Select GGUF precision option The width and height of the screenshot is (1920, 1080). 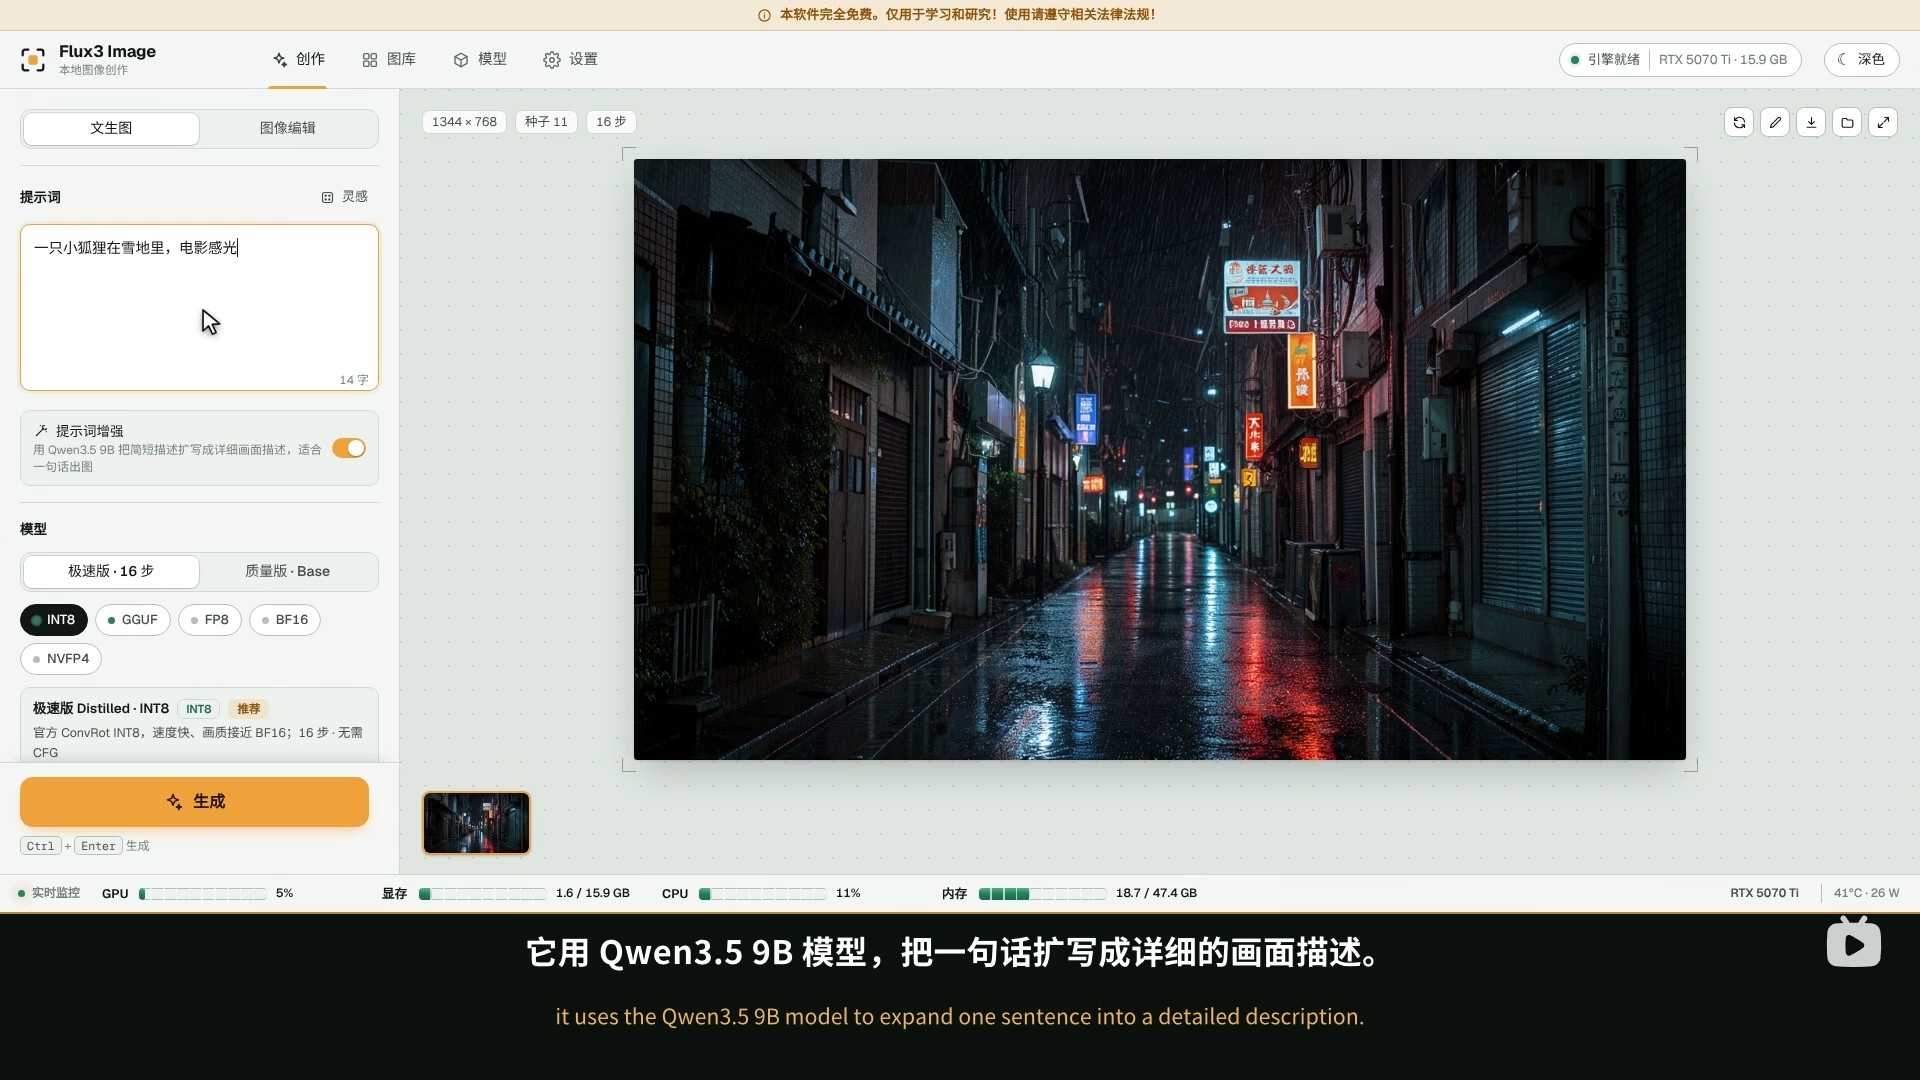133,620
